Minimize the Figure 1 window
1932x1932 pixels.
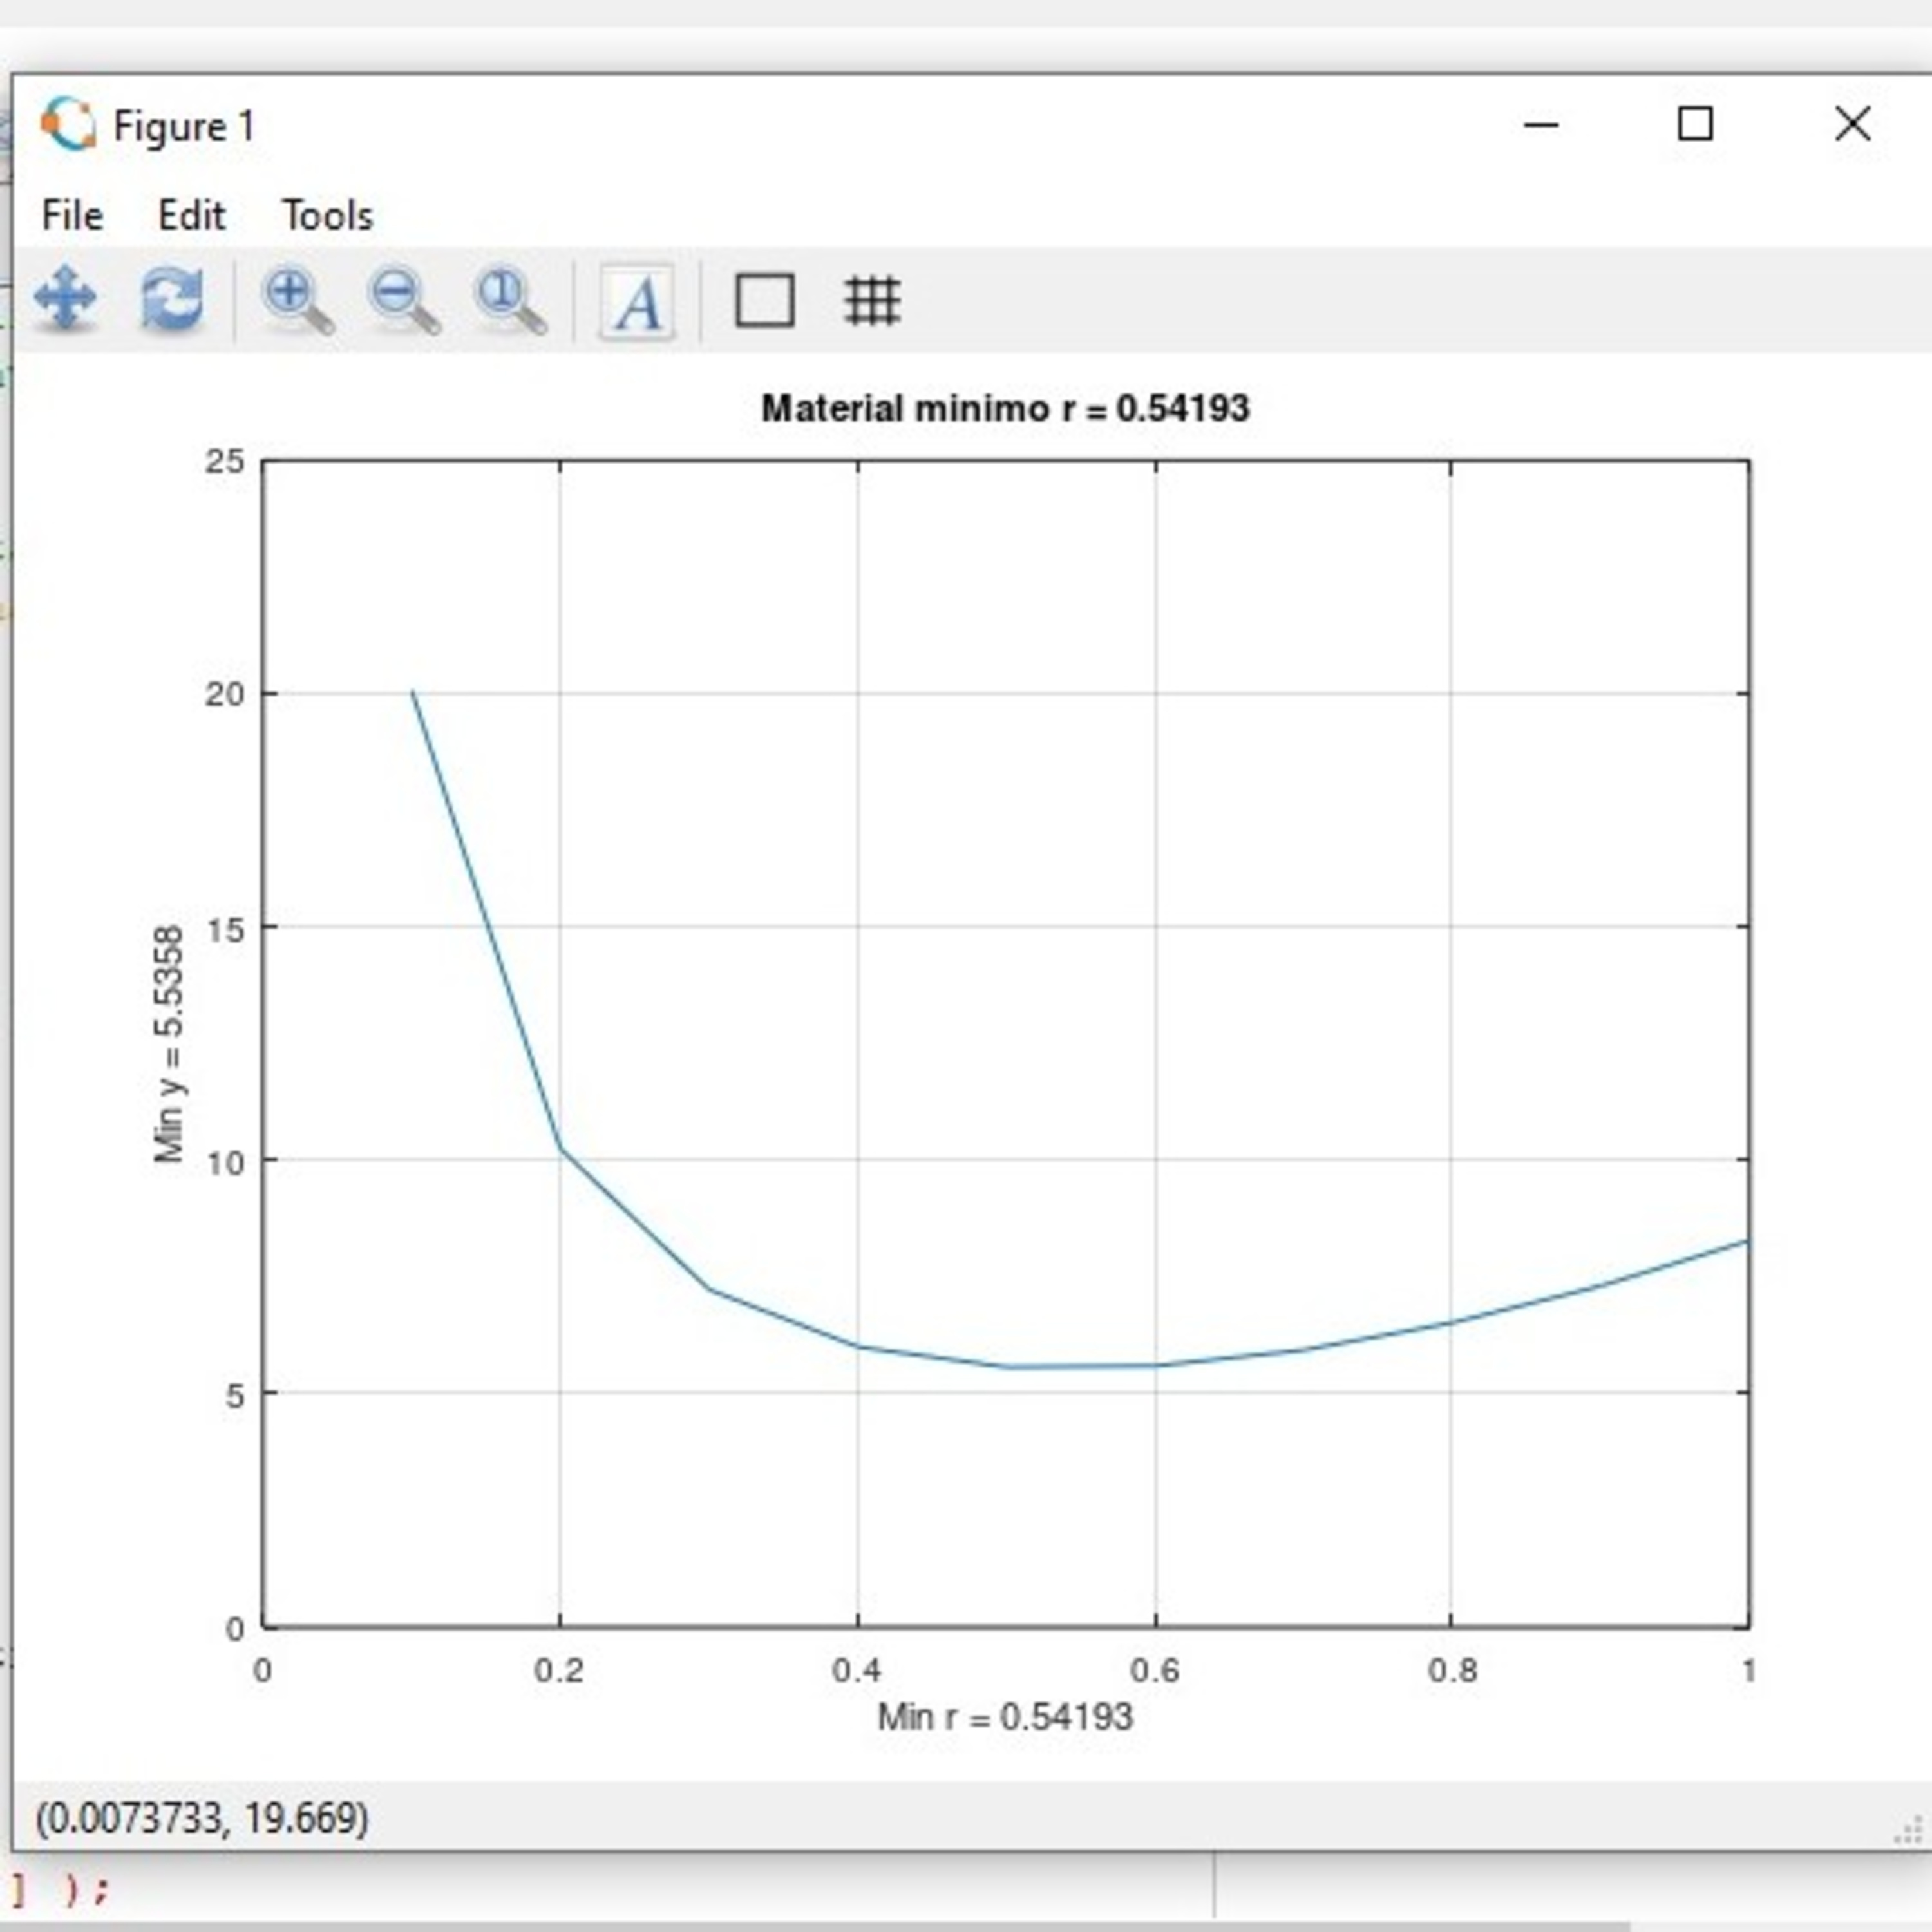click(1541, 125)
